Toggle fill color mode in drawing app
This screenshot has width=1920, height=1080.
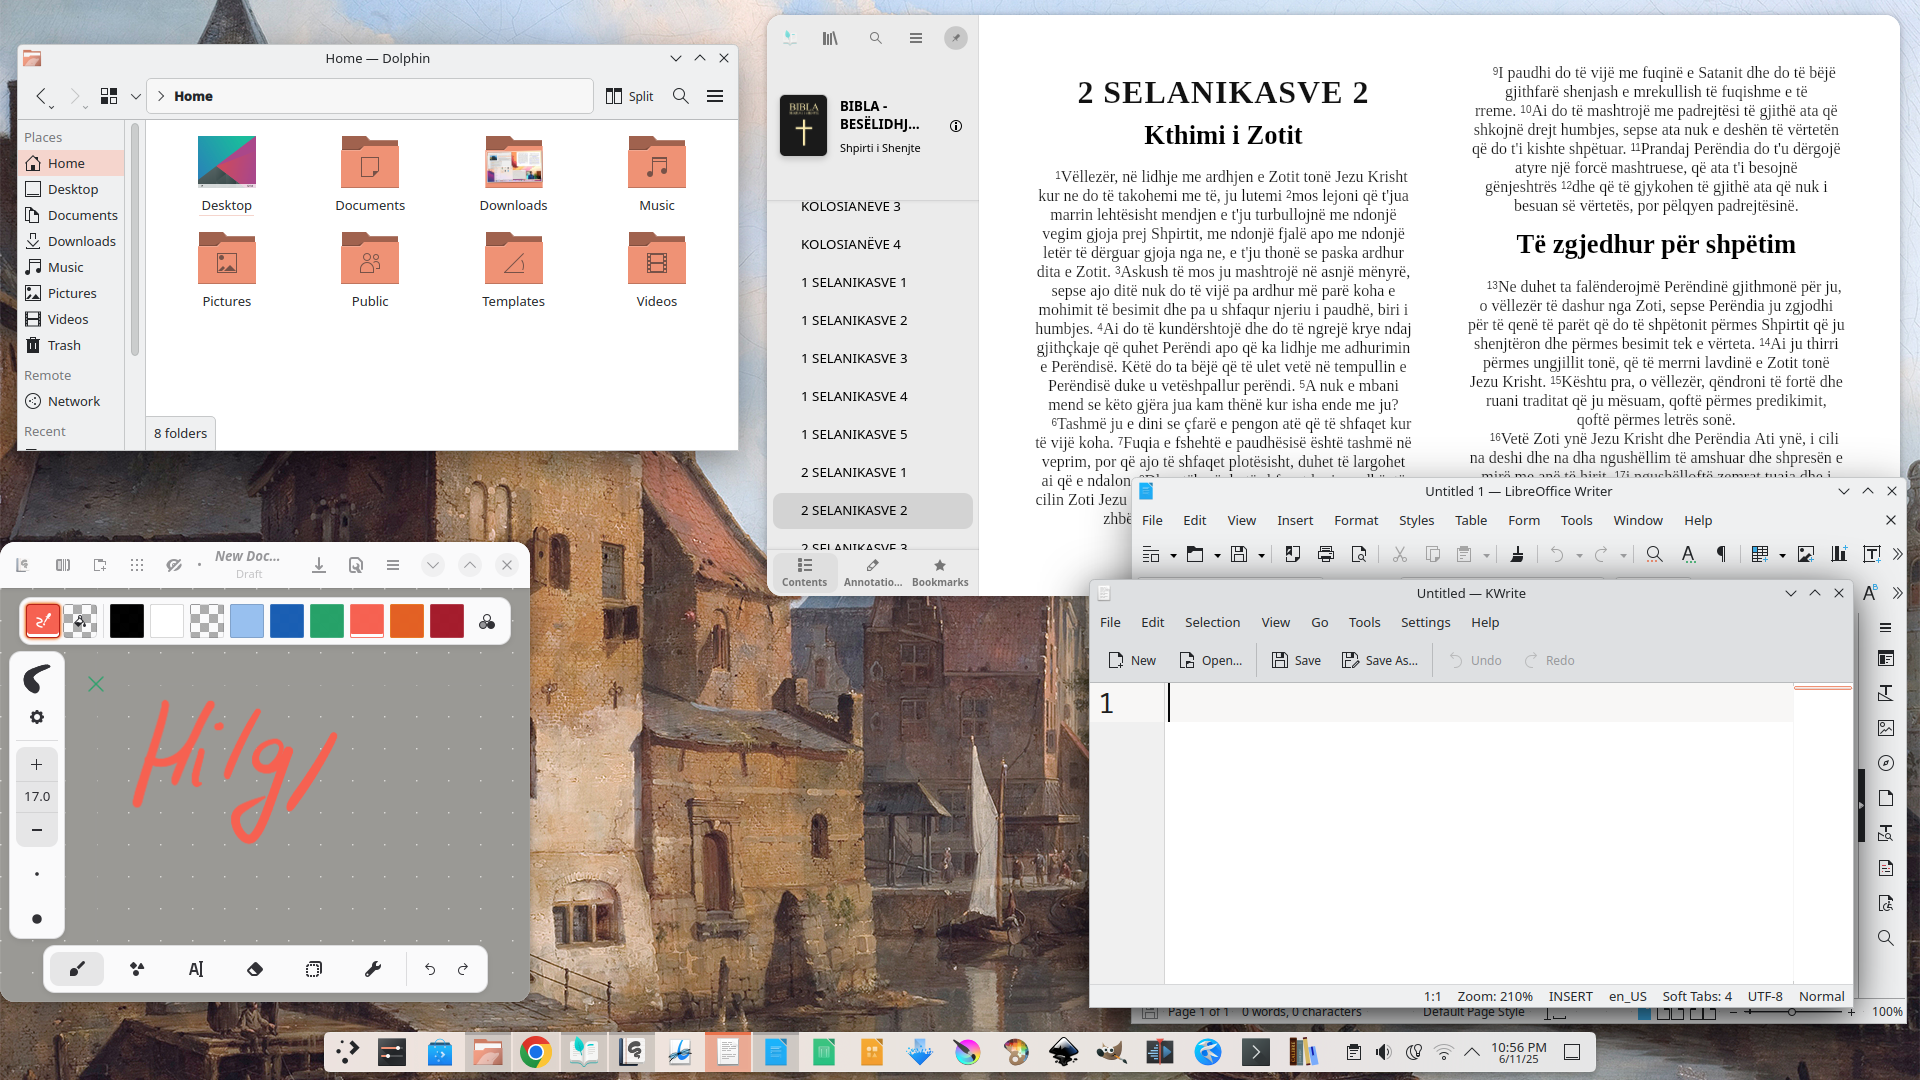(x=81, y=621)
